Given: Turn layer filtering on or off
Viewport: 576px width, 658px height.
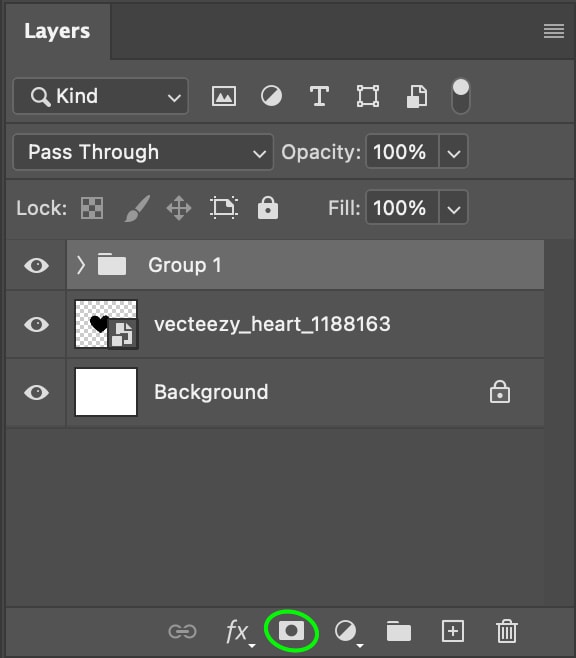Looking at the screenshot, I should coord(461,96).
